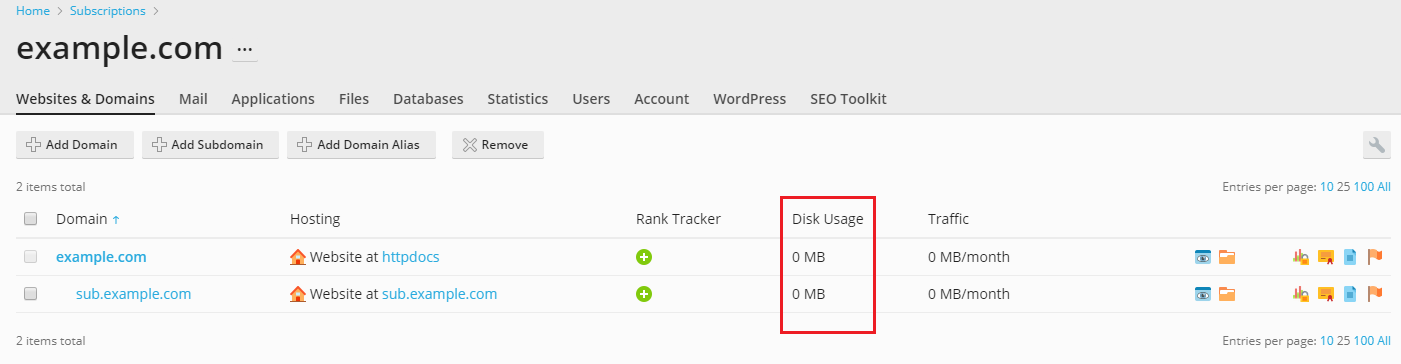Click the Remove button
This screenshot has width=1401, height=364.
tap(497, 145)
